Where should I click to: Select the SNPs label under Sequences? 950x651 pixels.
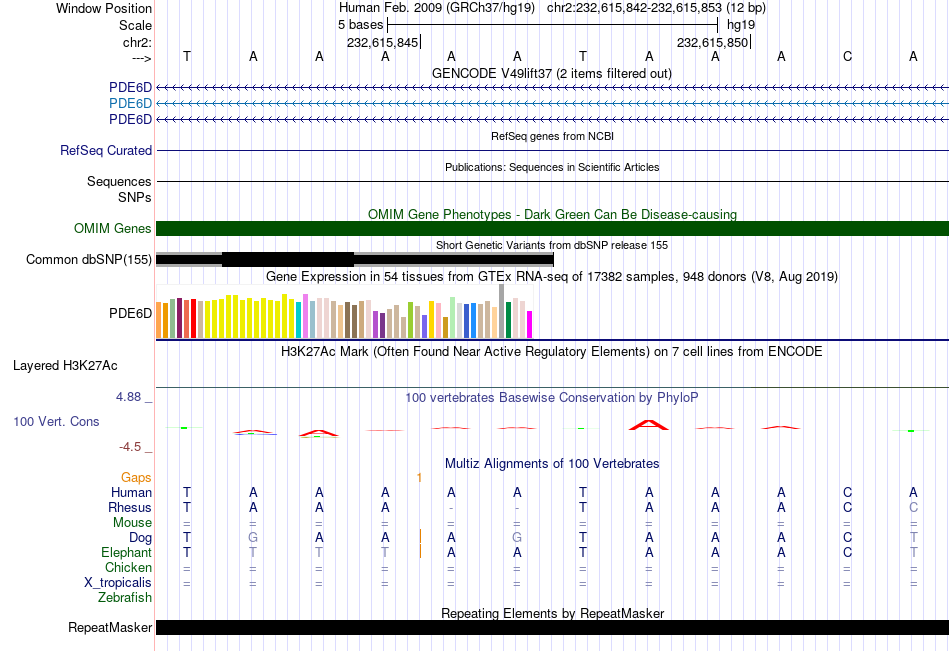(x=135, y=198)
